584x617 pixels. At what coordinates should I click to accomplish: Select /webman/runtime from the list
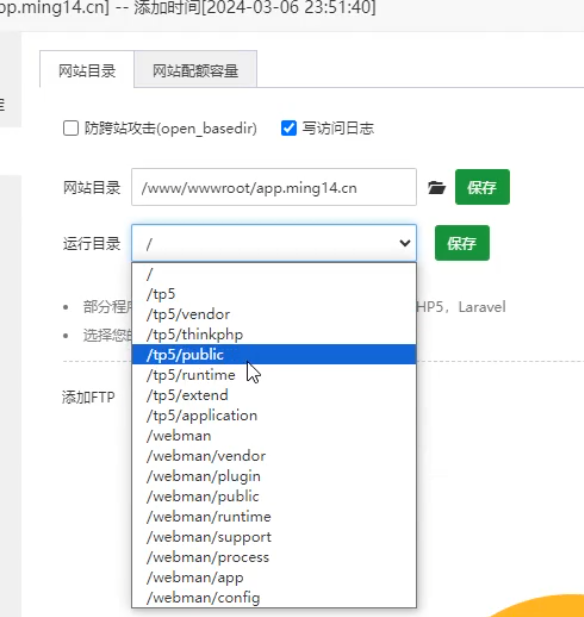pos(274,517)
